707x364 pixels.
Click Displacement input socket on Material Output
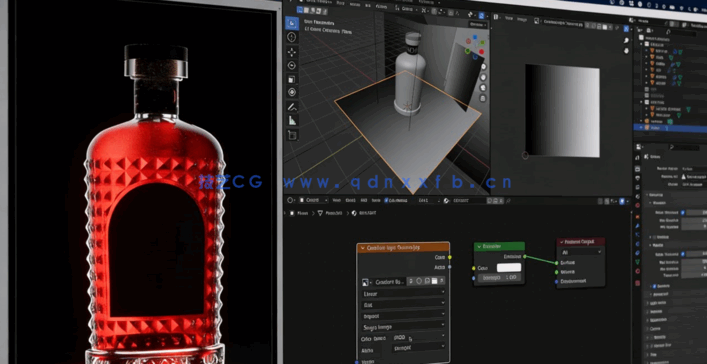pyautogui.click(x=556, y=281)
